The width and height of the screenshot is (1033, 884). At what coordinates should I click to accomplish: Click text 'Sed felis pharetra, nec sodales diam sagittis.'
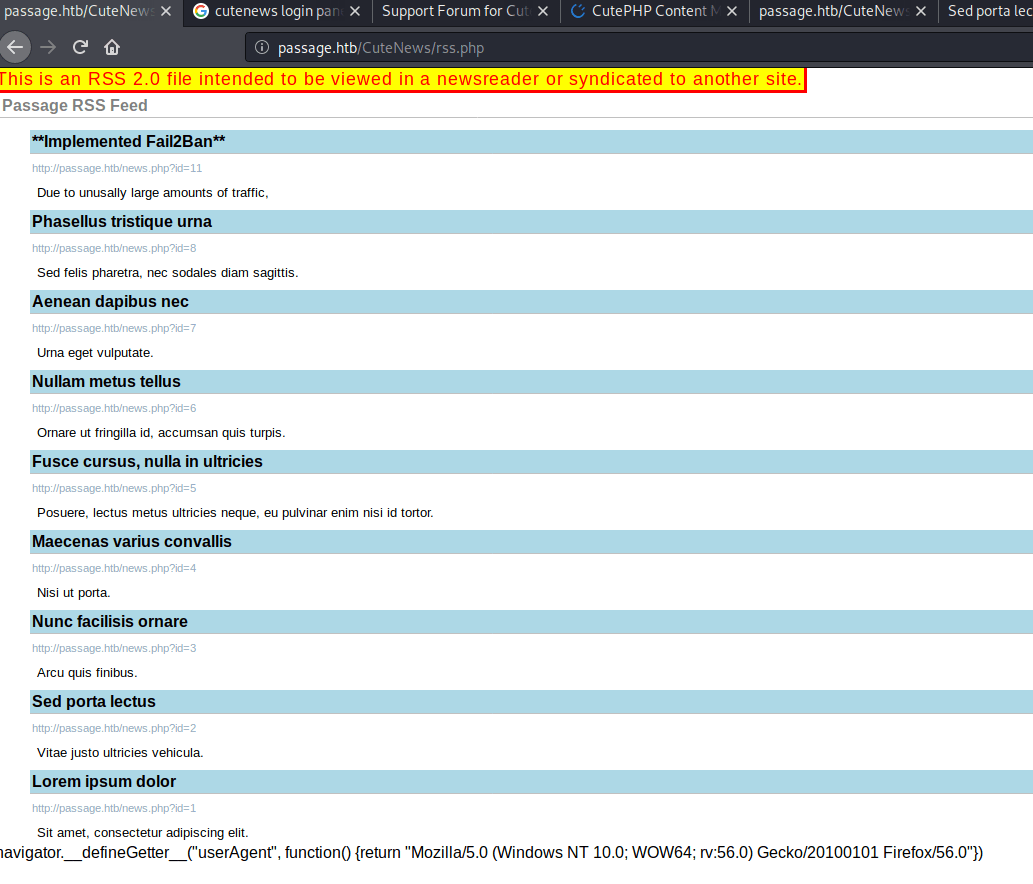click(167, 273)
